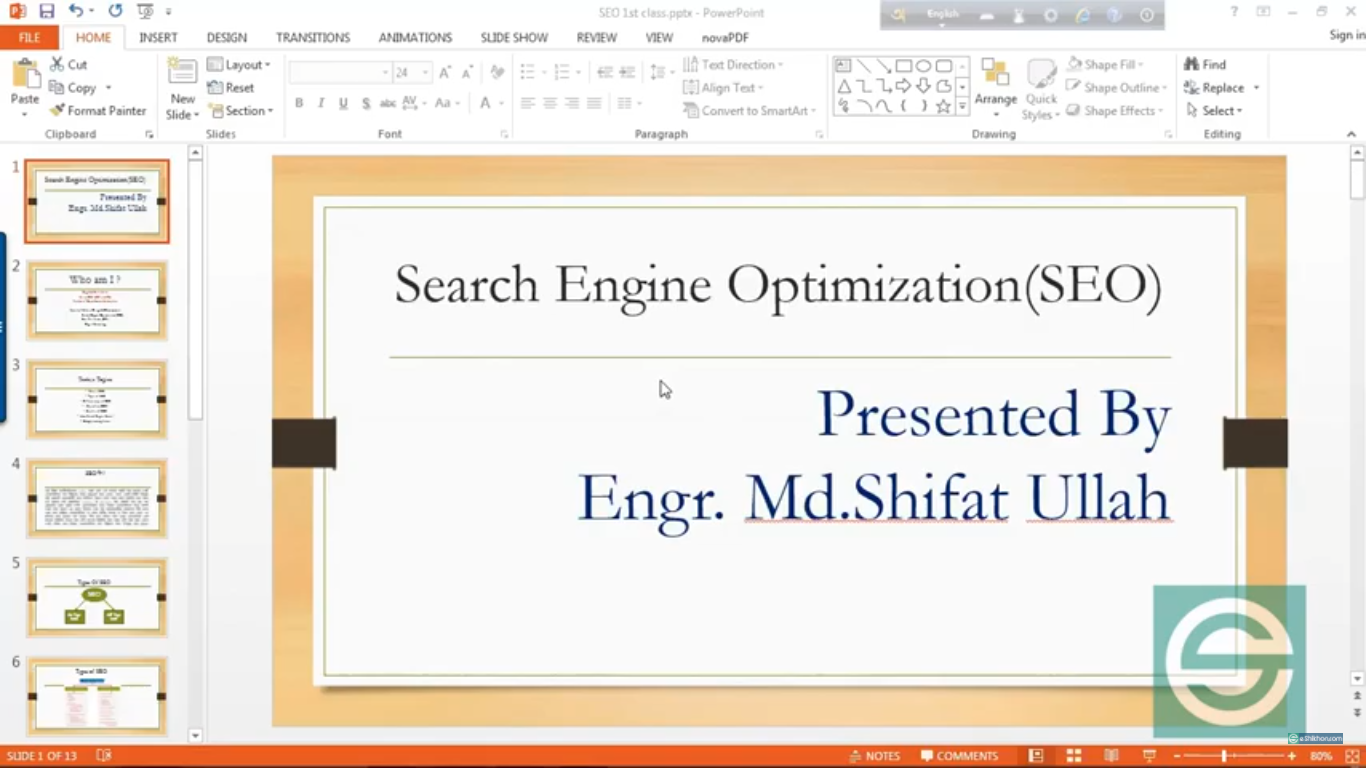The height and width of the screenshot is (768, 1366).
Task: Open the TRANSITIONS ribbon tab
Action: click(313, 37)
